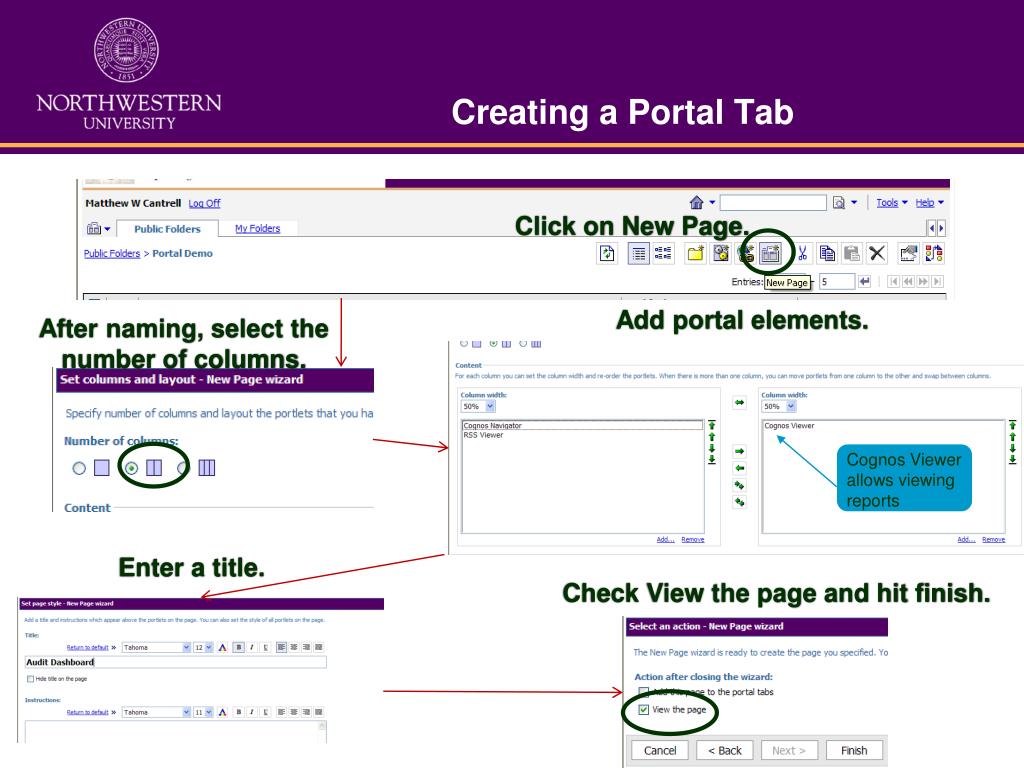
Task: Click the Back button
Action: pos(724,750)
